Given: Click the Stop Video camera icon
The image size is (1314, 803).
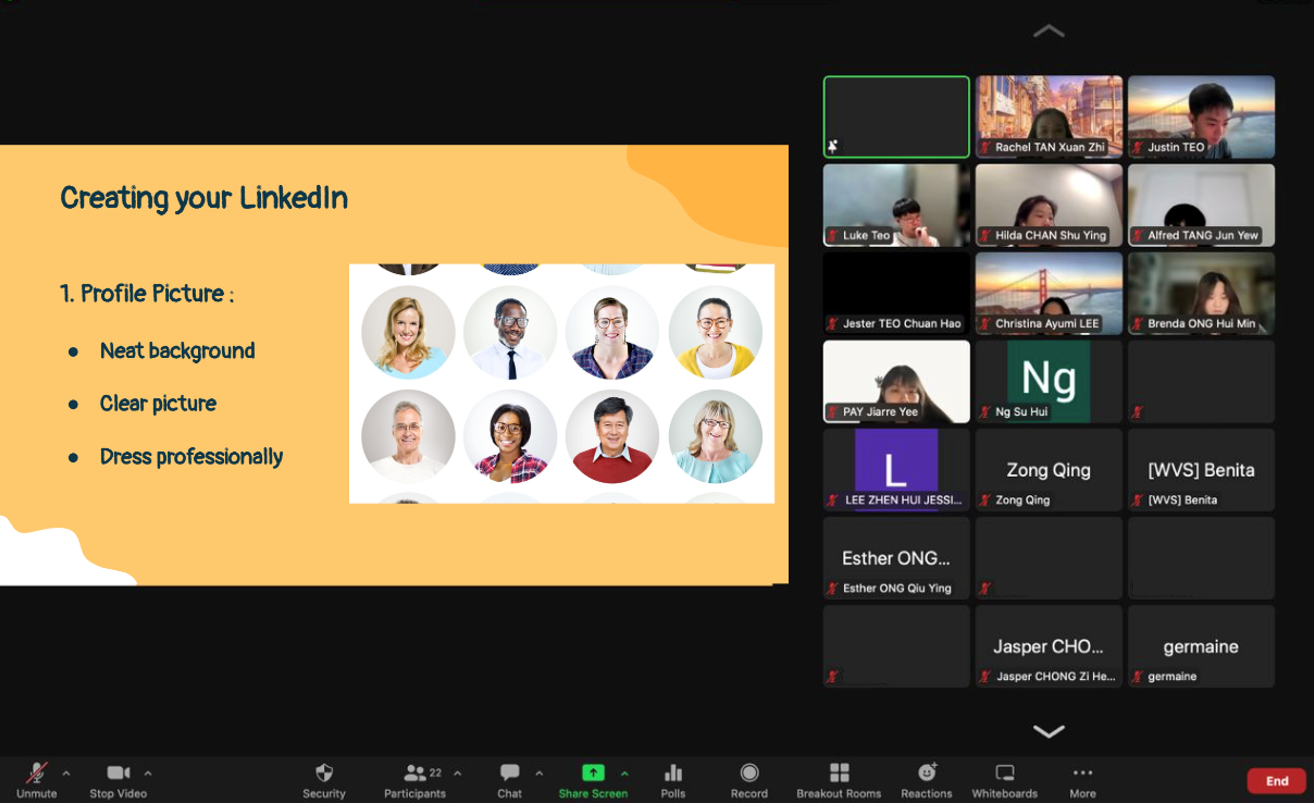Looking at the screenshot, I should pos(118,772).
